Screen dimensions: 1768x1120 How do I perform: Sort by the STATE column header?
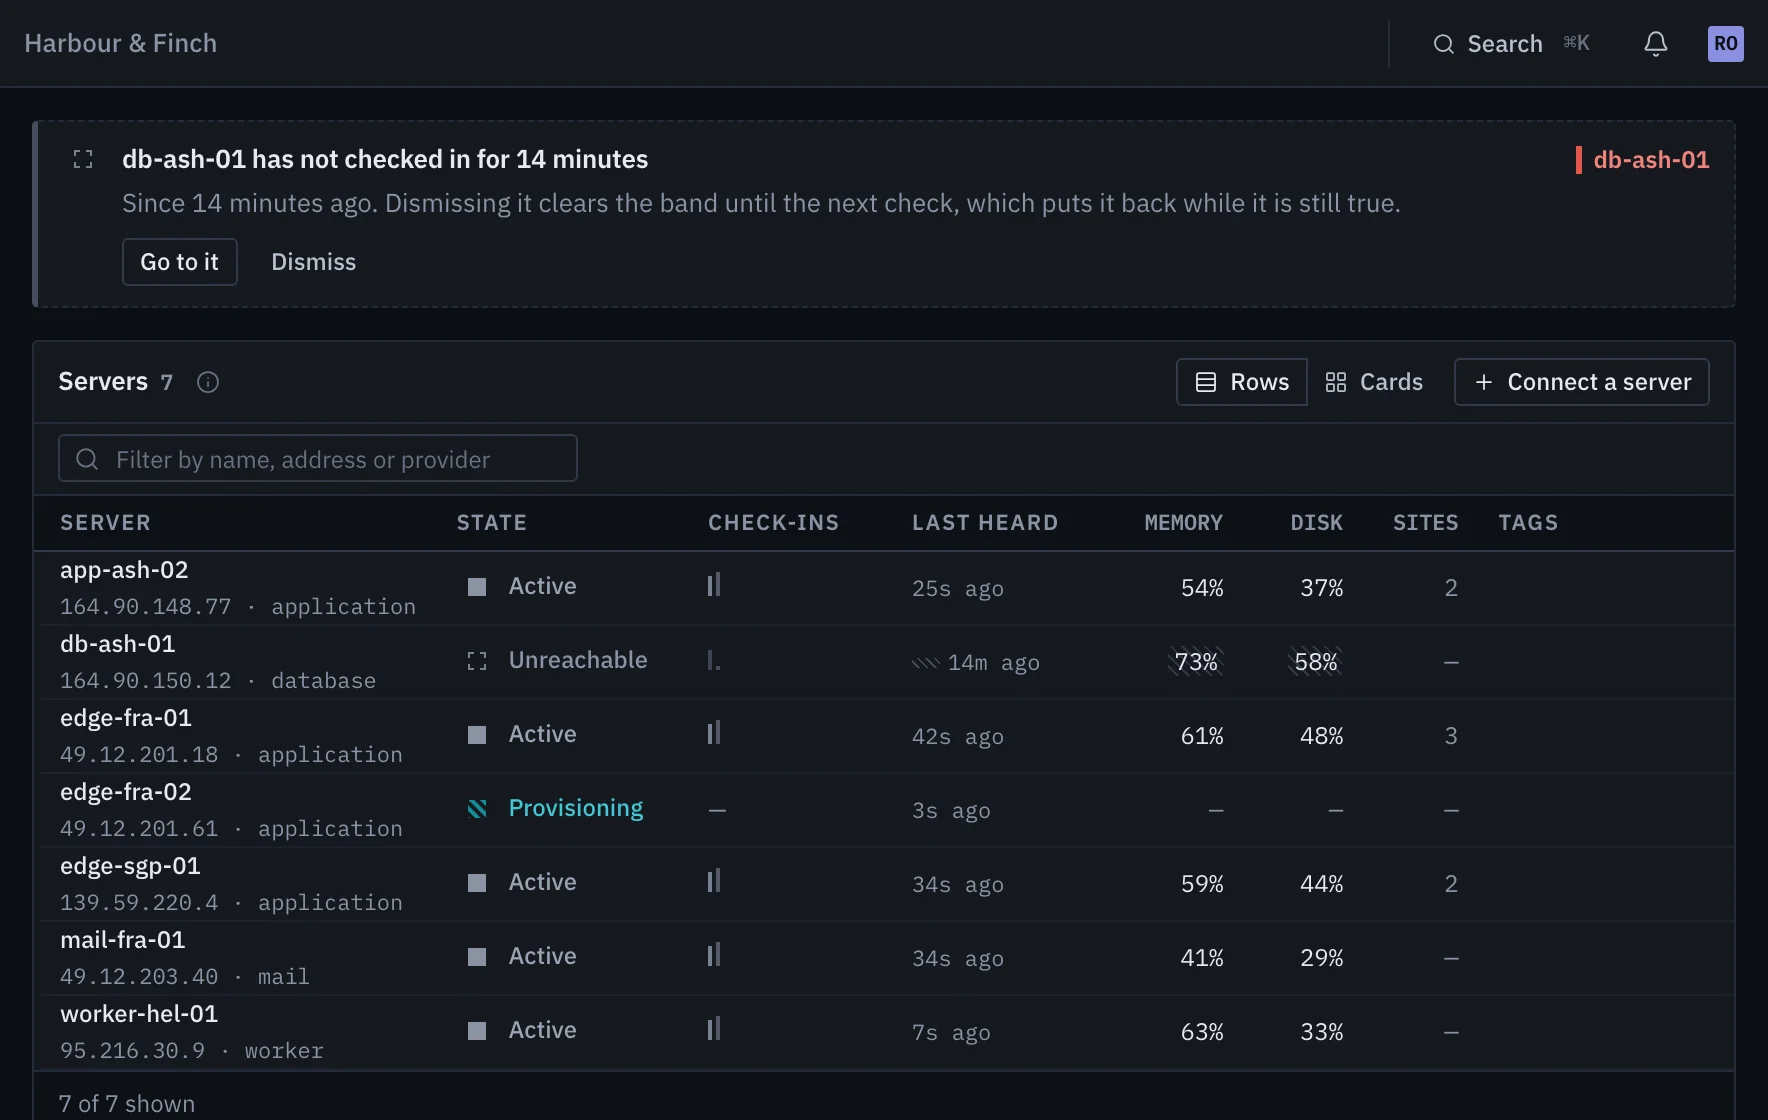click(492, 523)
